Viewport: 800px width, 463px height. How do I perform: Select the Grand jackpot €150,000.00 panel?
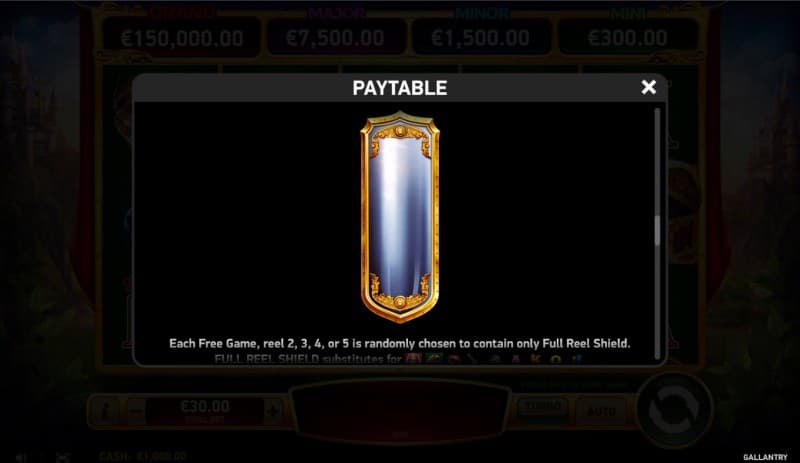point(182,38)
